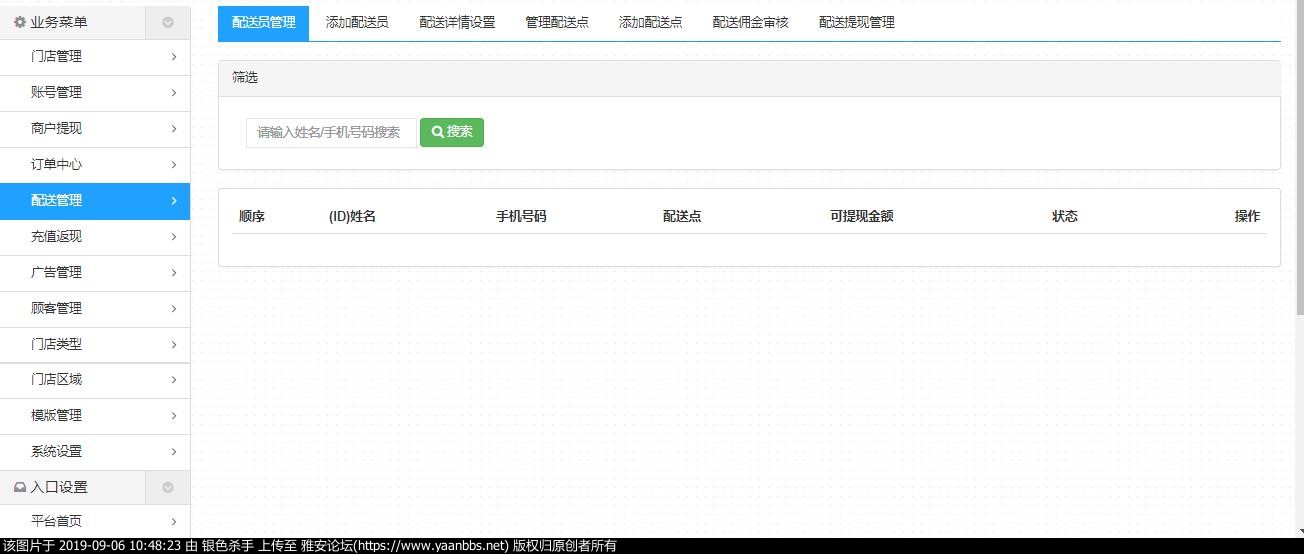Viewport: 1304px width, 554px height.
Task: Open the 模版管理 menu item
Action: 95,416
